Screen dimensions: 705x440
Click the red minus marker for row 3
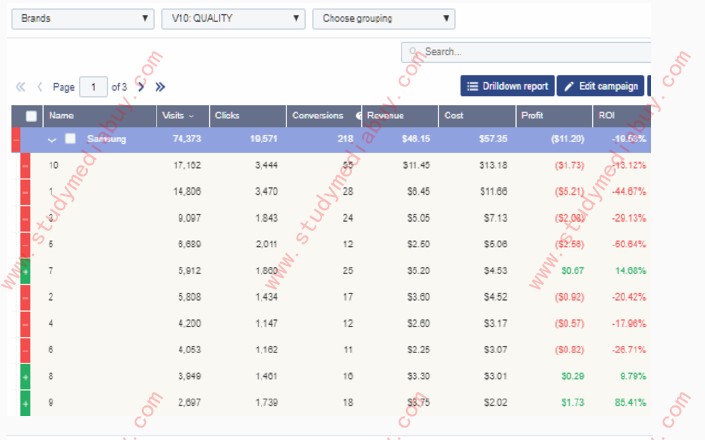[x=25, y=219]
